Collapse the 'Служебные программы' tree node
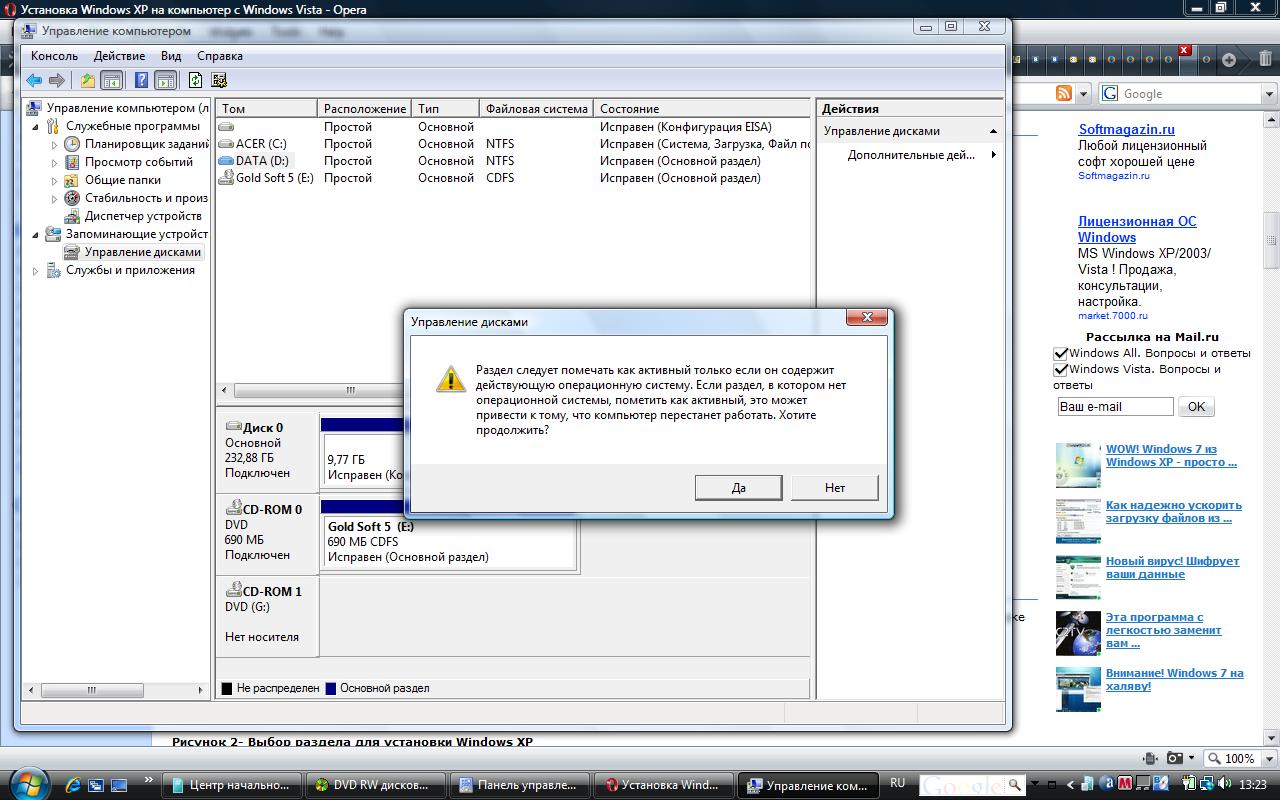Screen dimensions: 1280x800 pyautogui.click(x=36, y=127)
